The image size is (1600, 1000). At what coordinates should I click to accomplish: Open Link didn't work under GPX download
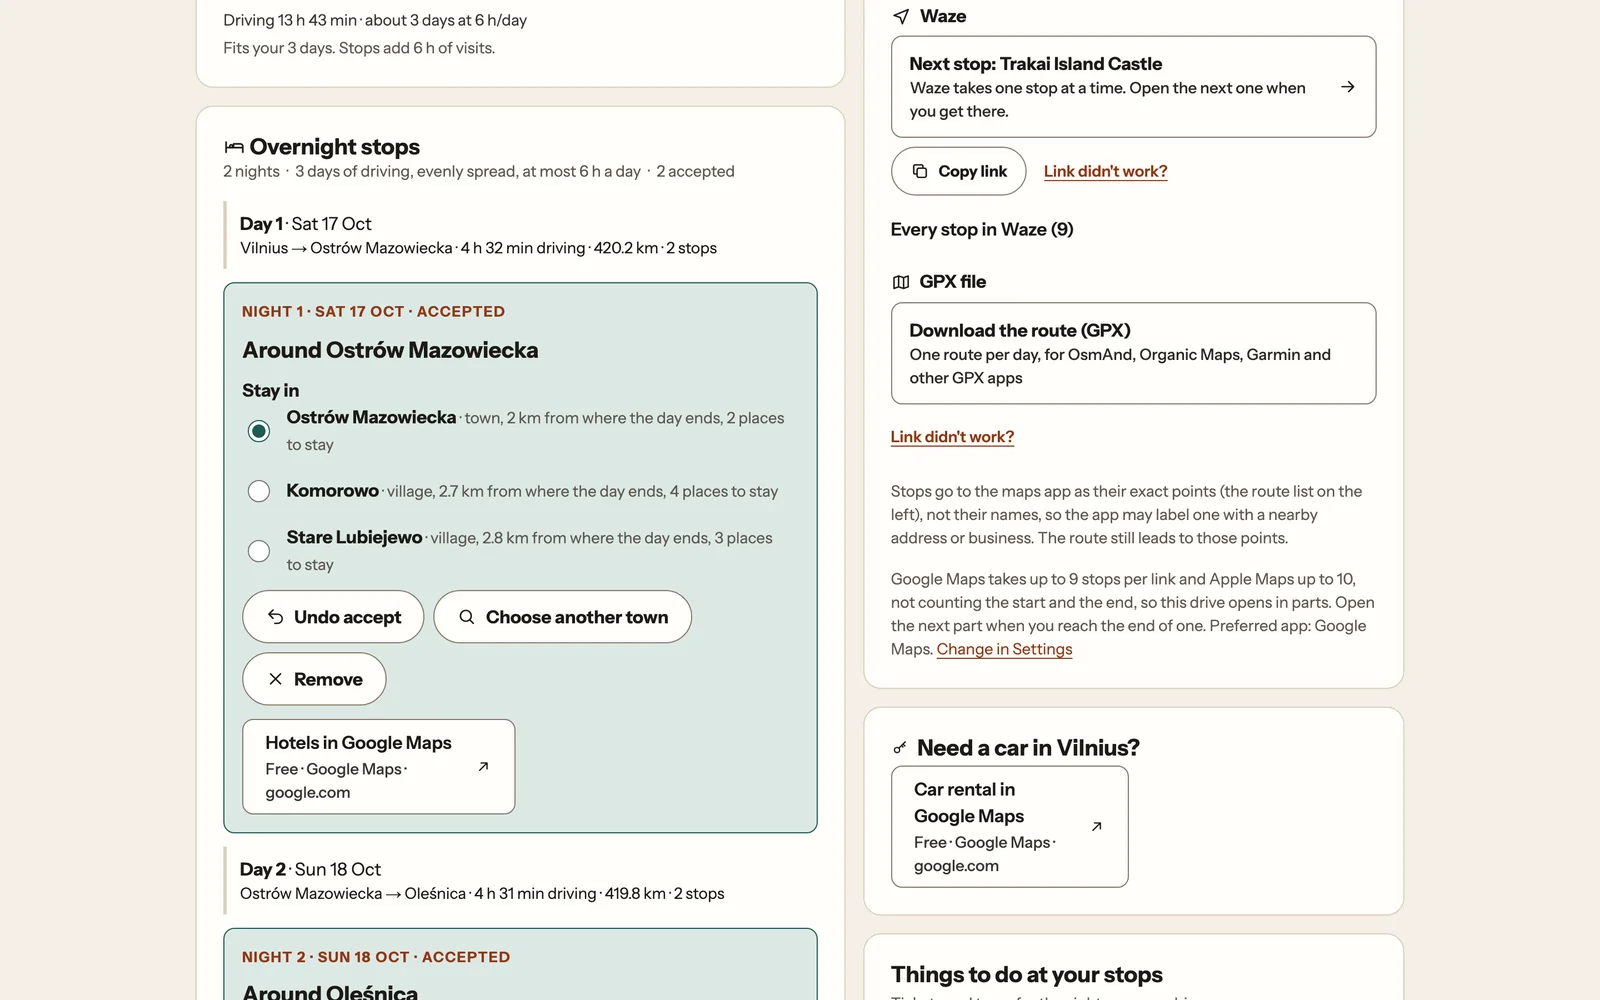tap(952, 437)
